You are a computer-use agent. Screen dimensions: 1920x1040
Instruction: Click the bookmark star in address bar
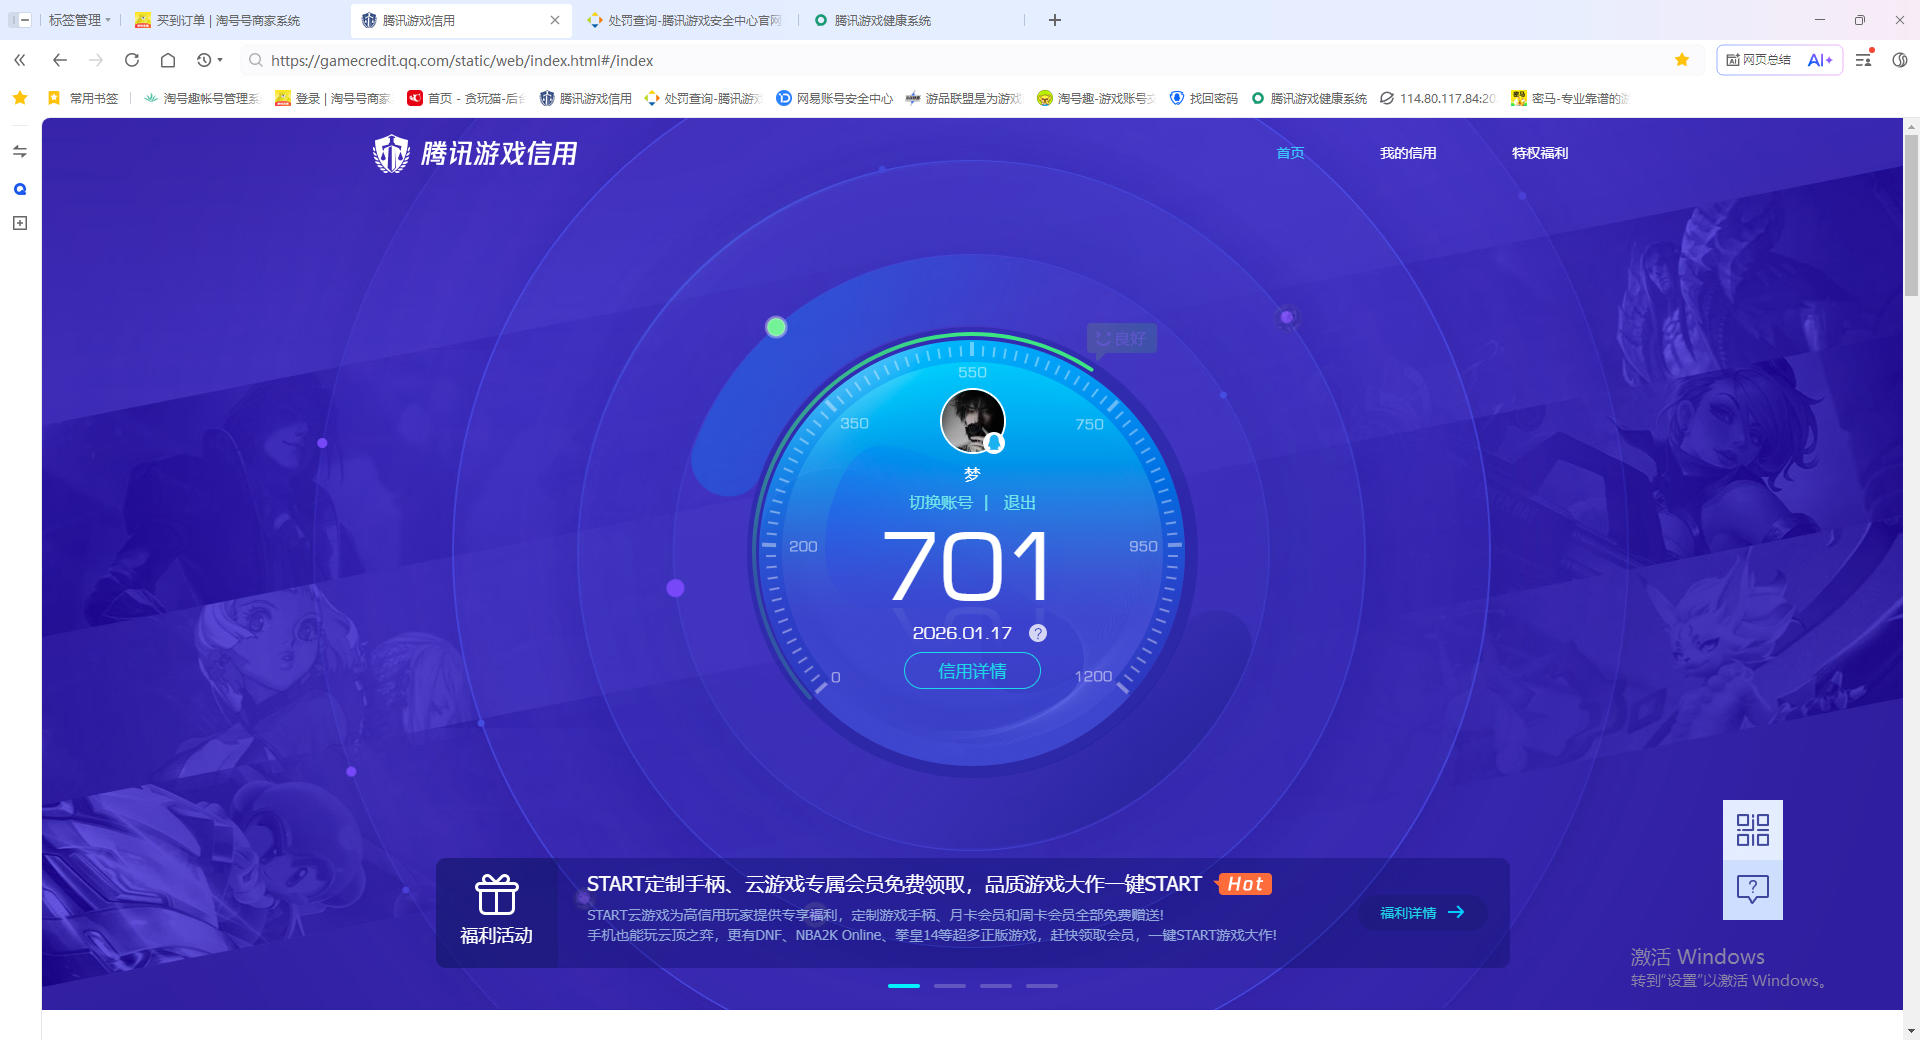pyautogui.click(x=1682, y=60)
